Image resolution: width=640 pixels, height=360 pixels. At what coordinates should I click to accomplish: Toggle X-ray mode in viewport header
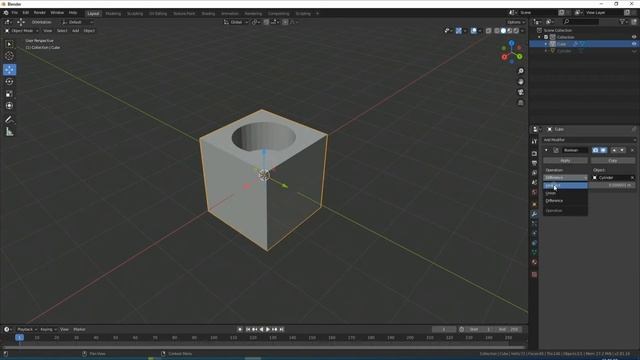click(x=489, y=31)
